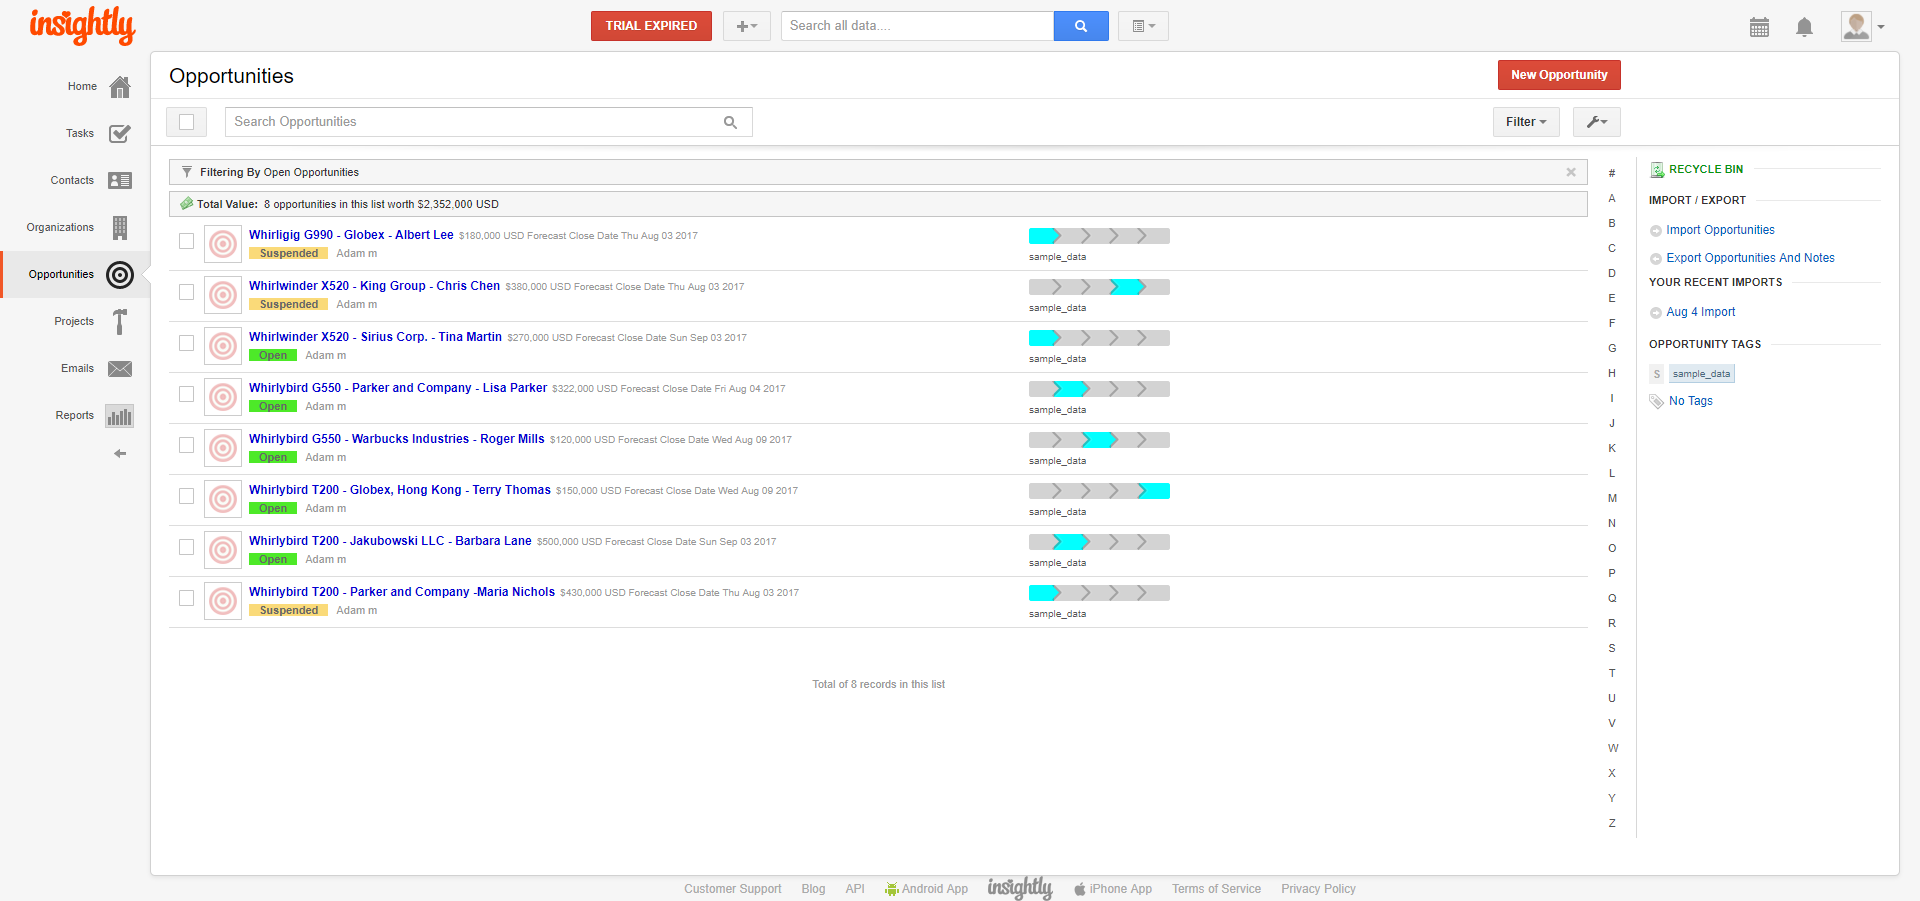This screenshot has height=901, width=1920.
Task: Open the Emails envelope icon
Action: 120,369
